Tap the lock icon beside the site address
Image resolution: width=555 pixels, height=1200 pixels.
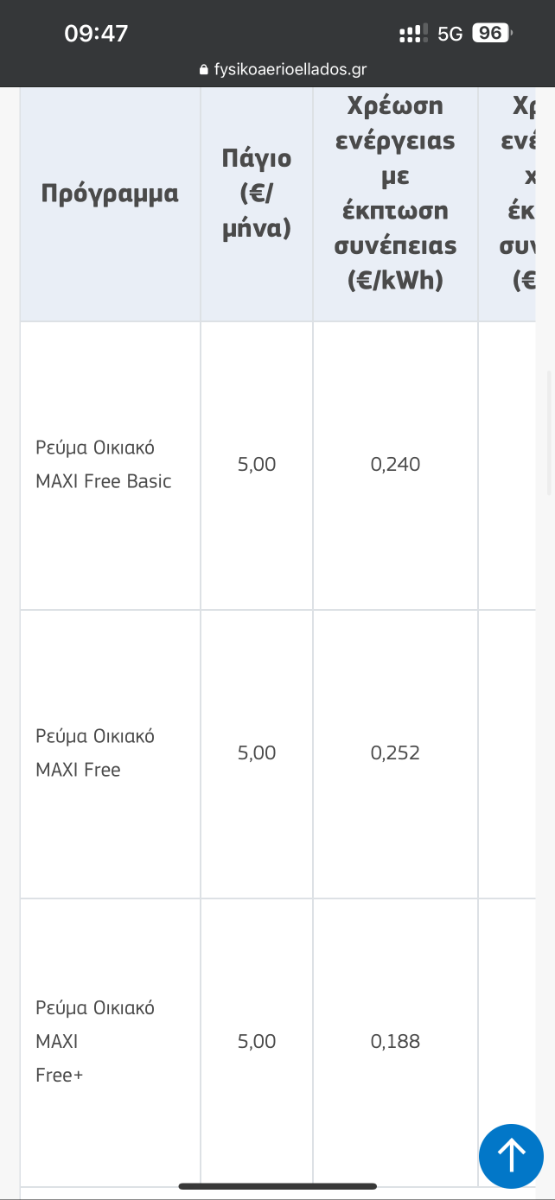coord(204,69)
